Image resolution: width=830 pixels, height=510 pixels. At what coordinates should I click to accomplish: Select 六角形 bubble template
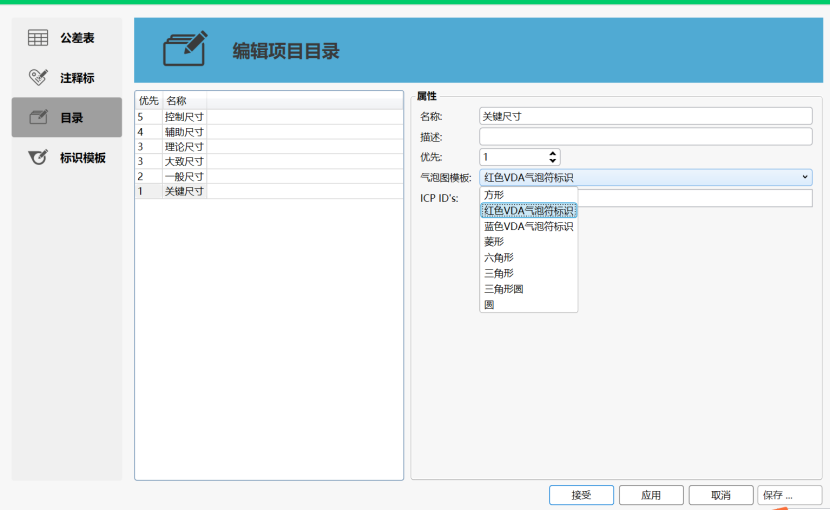tap(498, 258)
